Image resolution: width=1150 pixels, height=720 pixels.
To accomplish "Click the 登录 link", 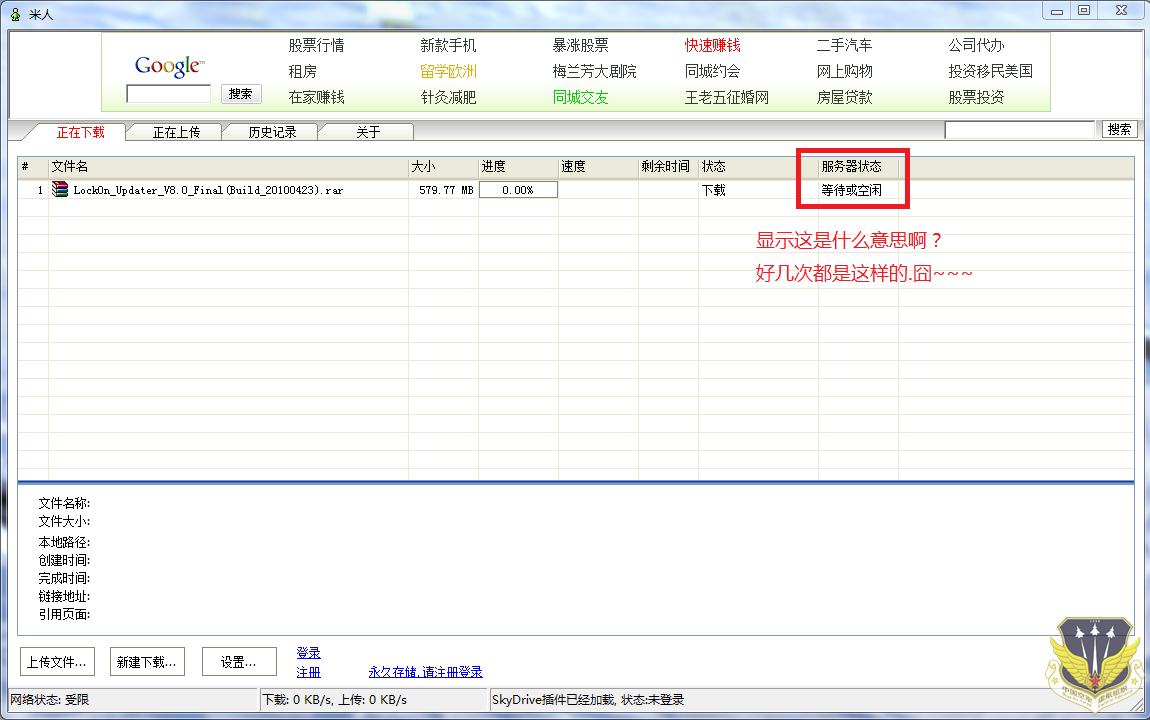I will point(308,653).
